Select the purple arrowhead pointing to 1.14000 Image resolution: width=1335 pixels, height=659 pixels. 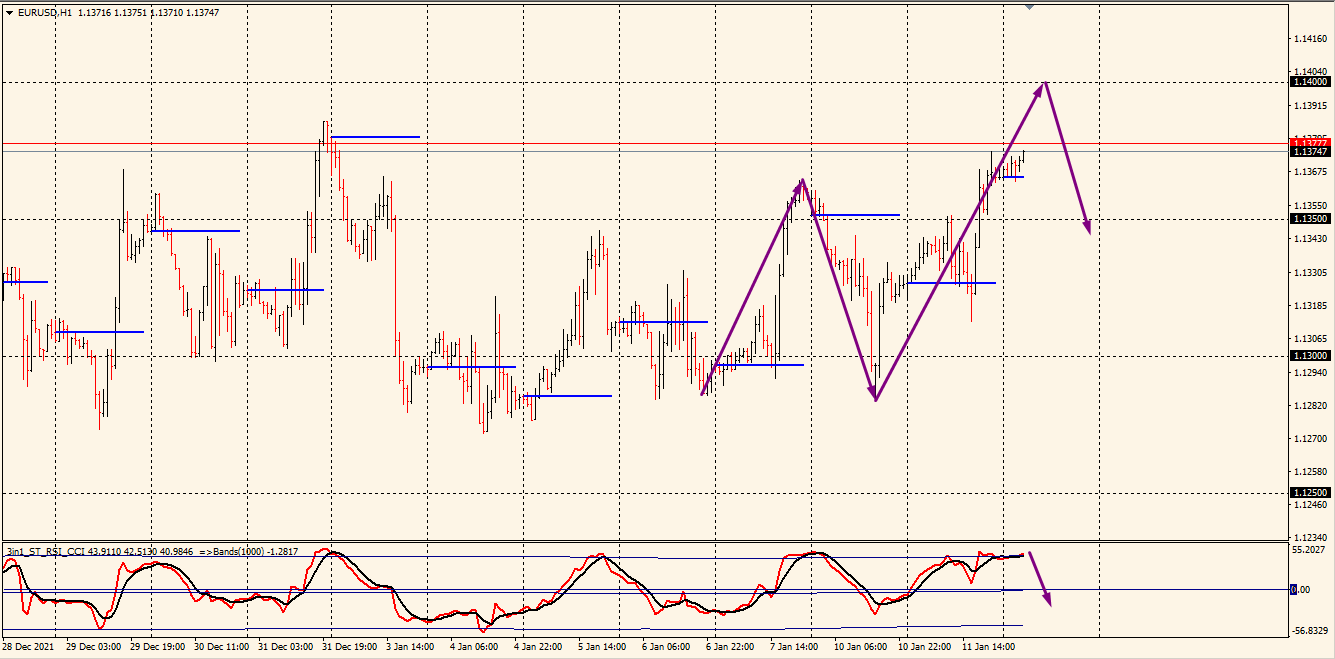click(x=1041, y=88)
